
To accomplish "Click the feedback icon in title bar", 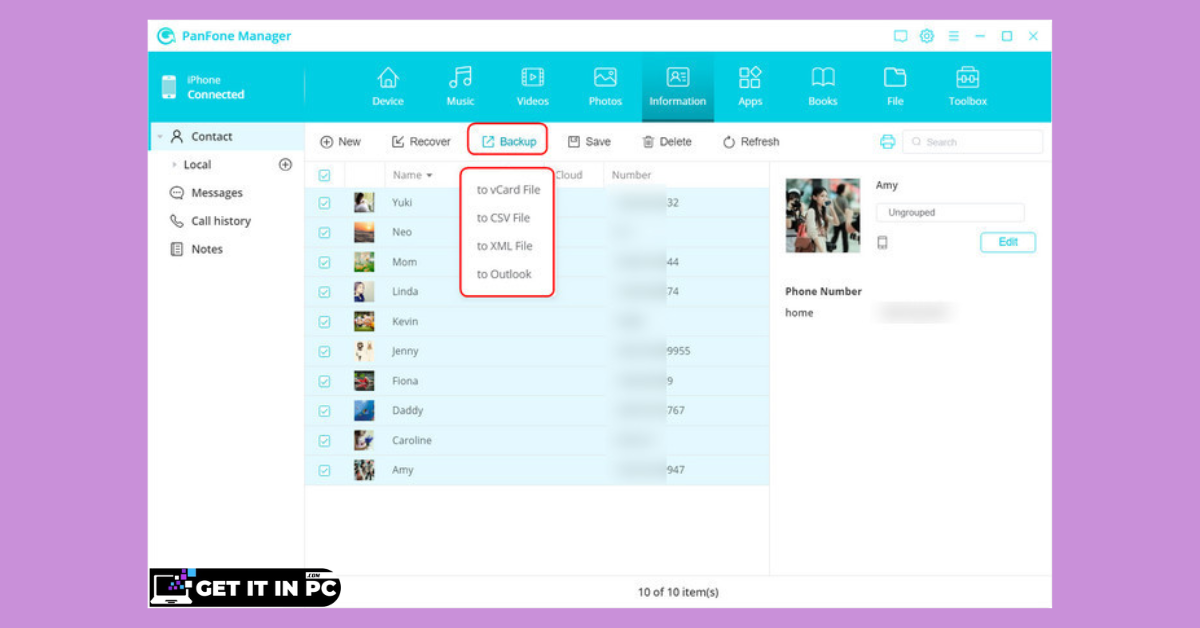I will [x=900, y=36].
